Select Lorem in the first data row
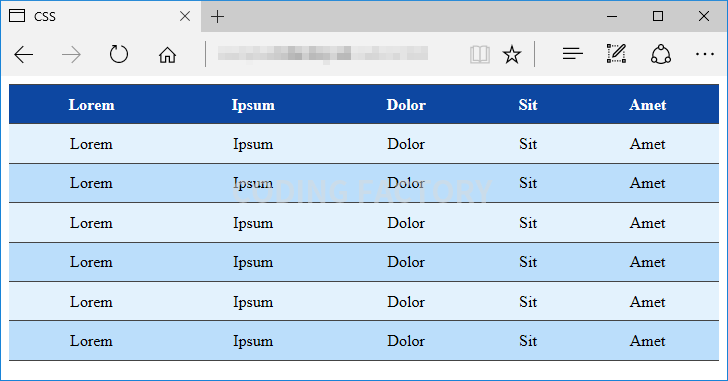728x381 pixels. 91,144
